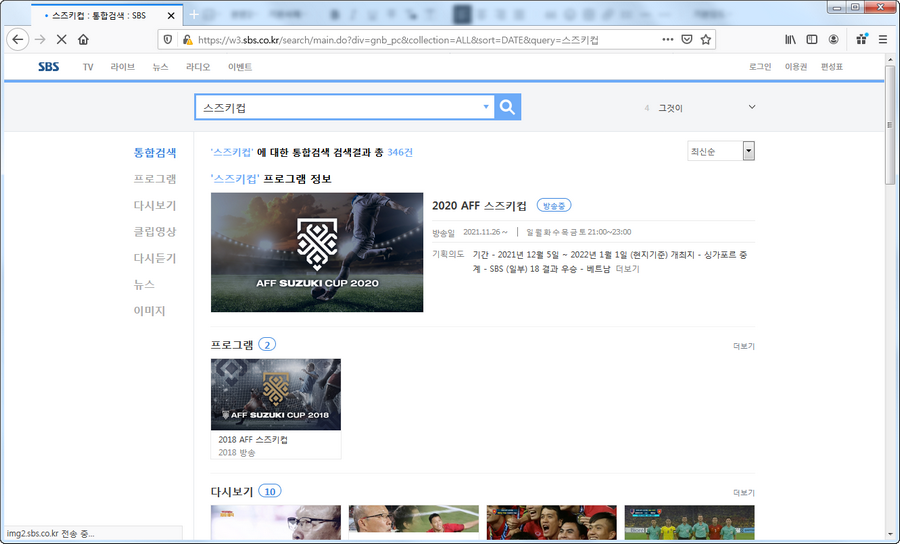The image size is (900, 544).
Task: Open the Library icon
Action: tap(790, 40)
